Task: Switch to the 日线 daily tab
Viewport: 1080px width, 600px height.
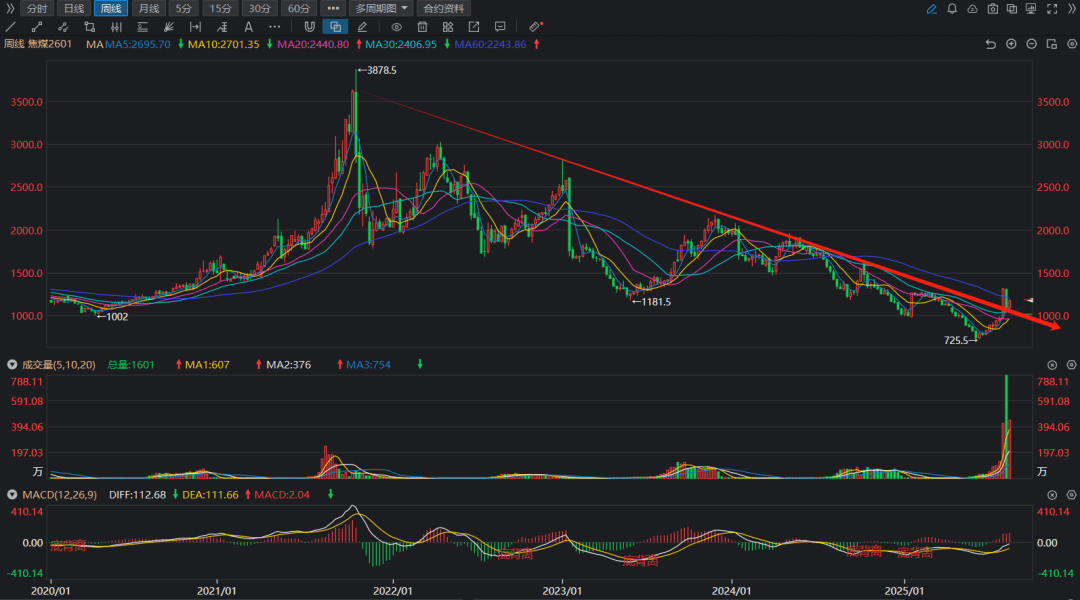Action: point(74,8)
